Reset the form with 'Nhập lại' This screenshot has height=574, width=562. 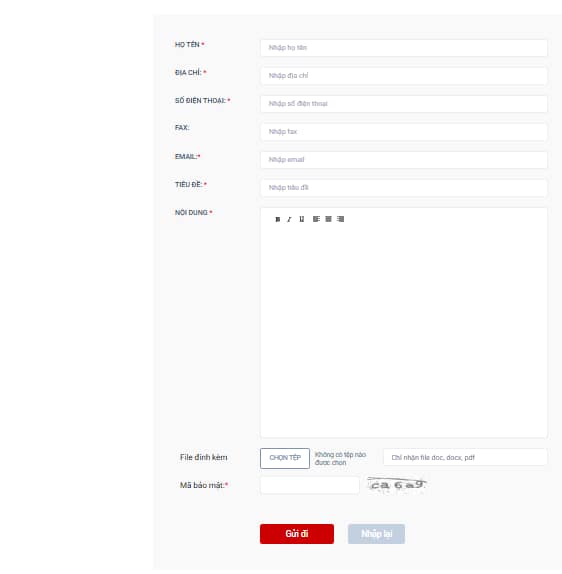[x=376, y=534]
